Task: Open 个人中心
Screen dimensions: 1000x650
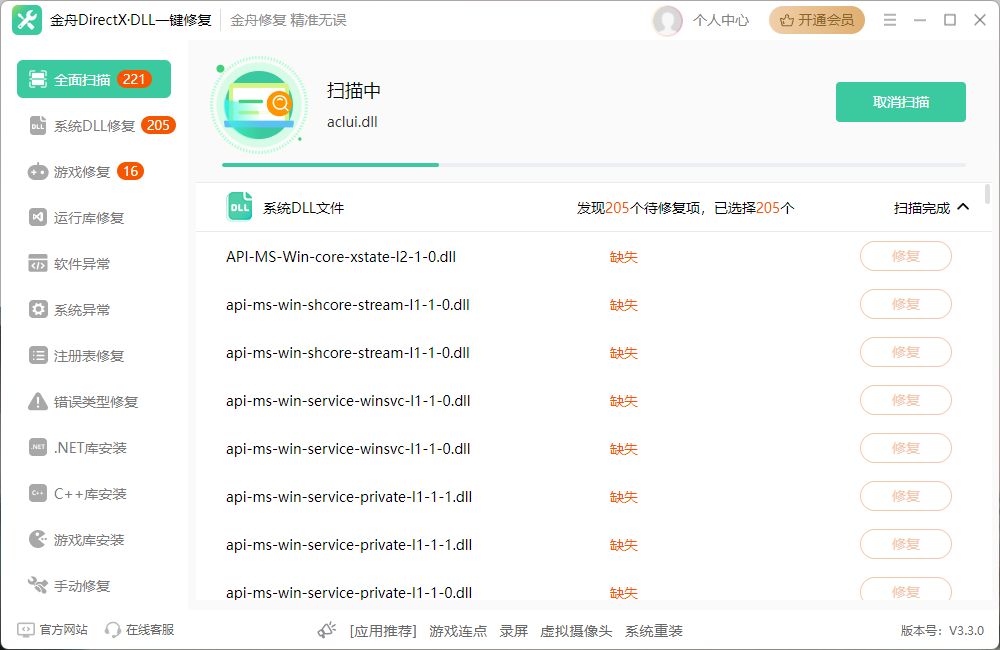Action: pyautogui.click(x=721, y=20)
